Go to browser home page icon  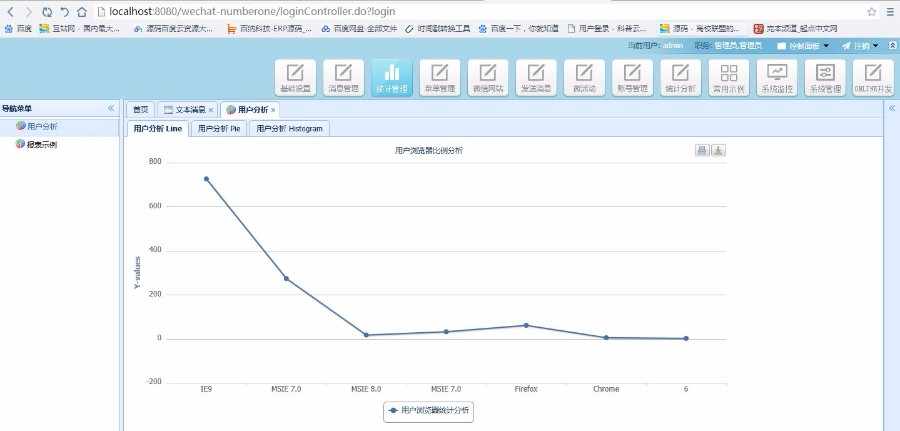coord(82,11)
